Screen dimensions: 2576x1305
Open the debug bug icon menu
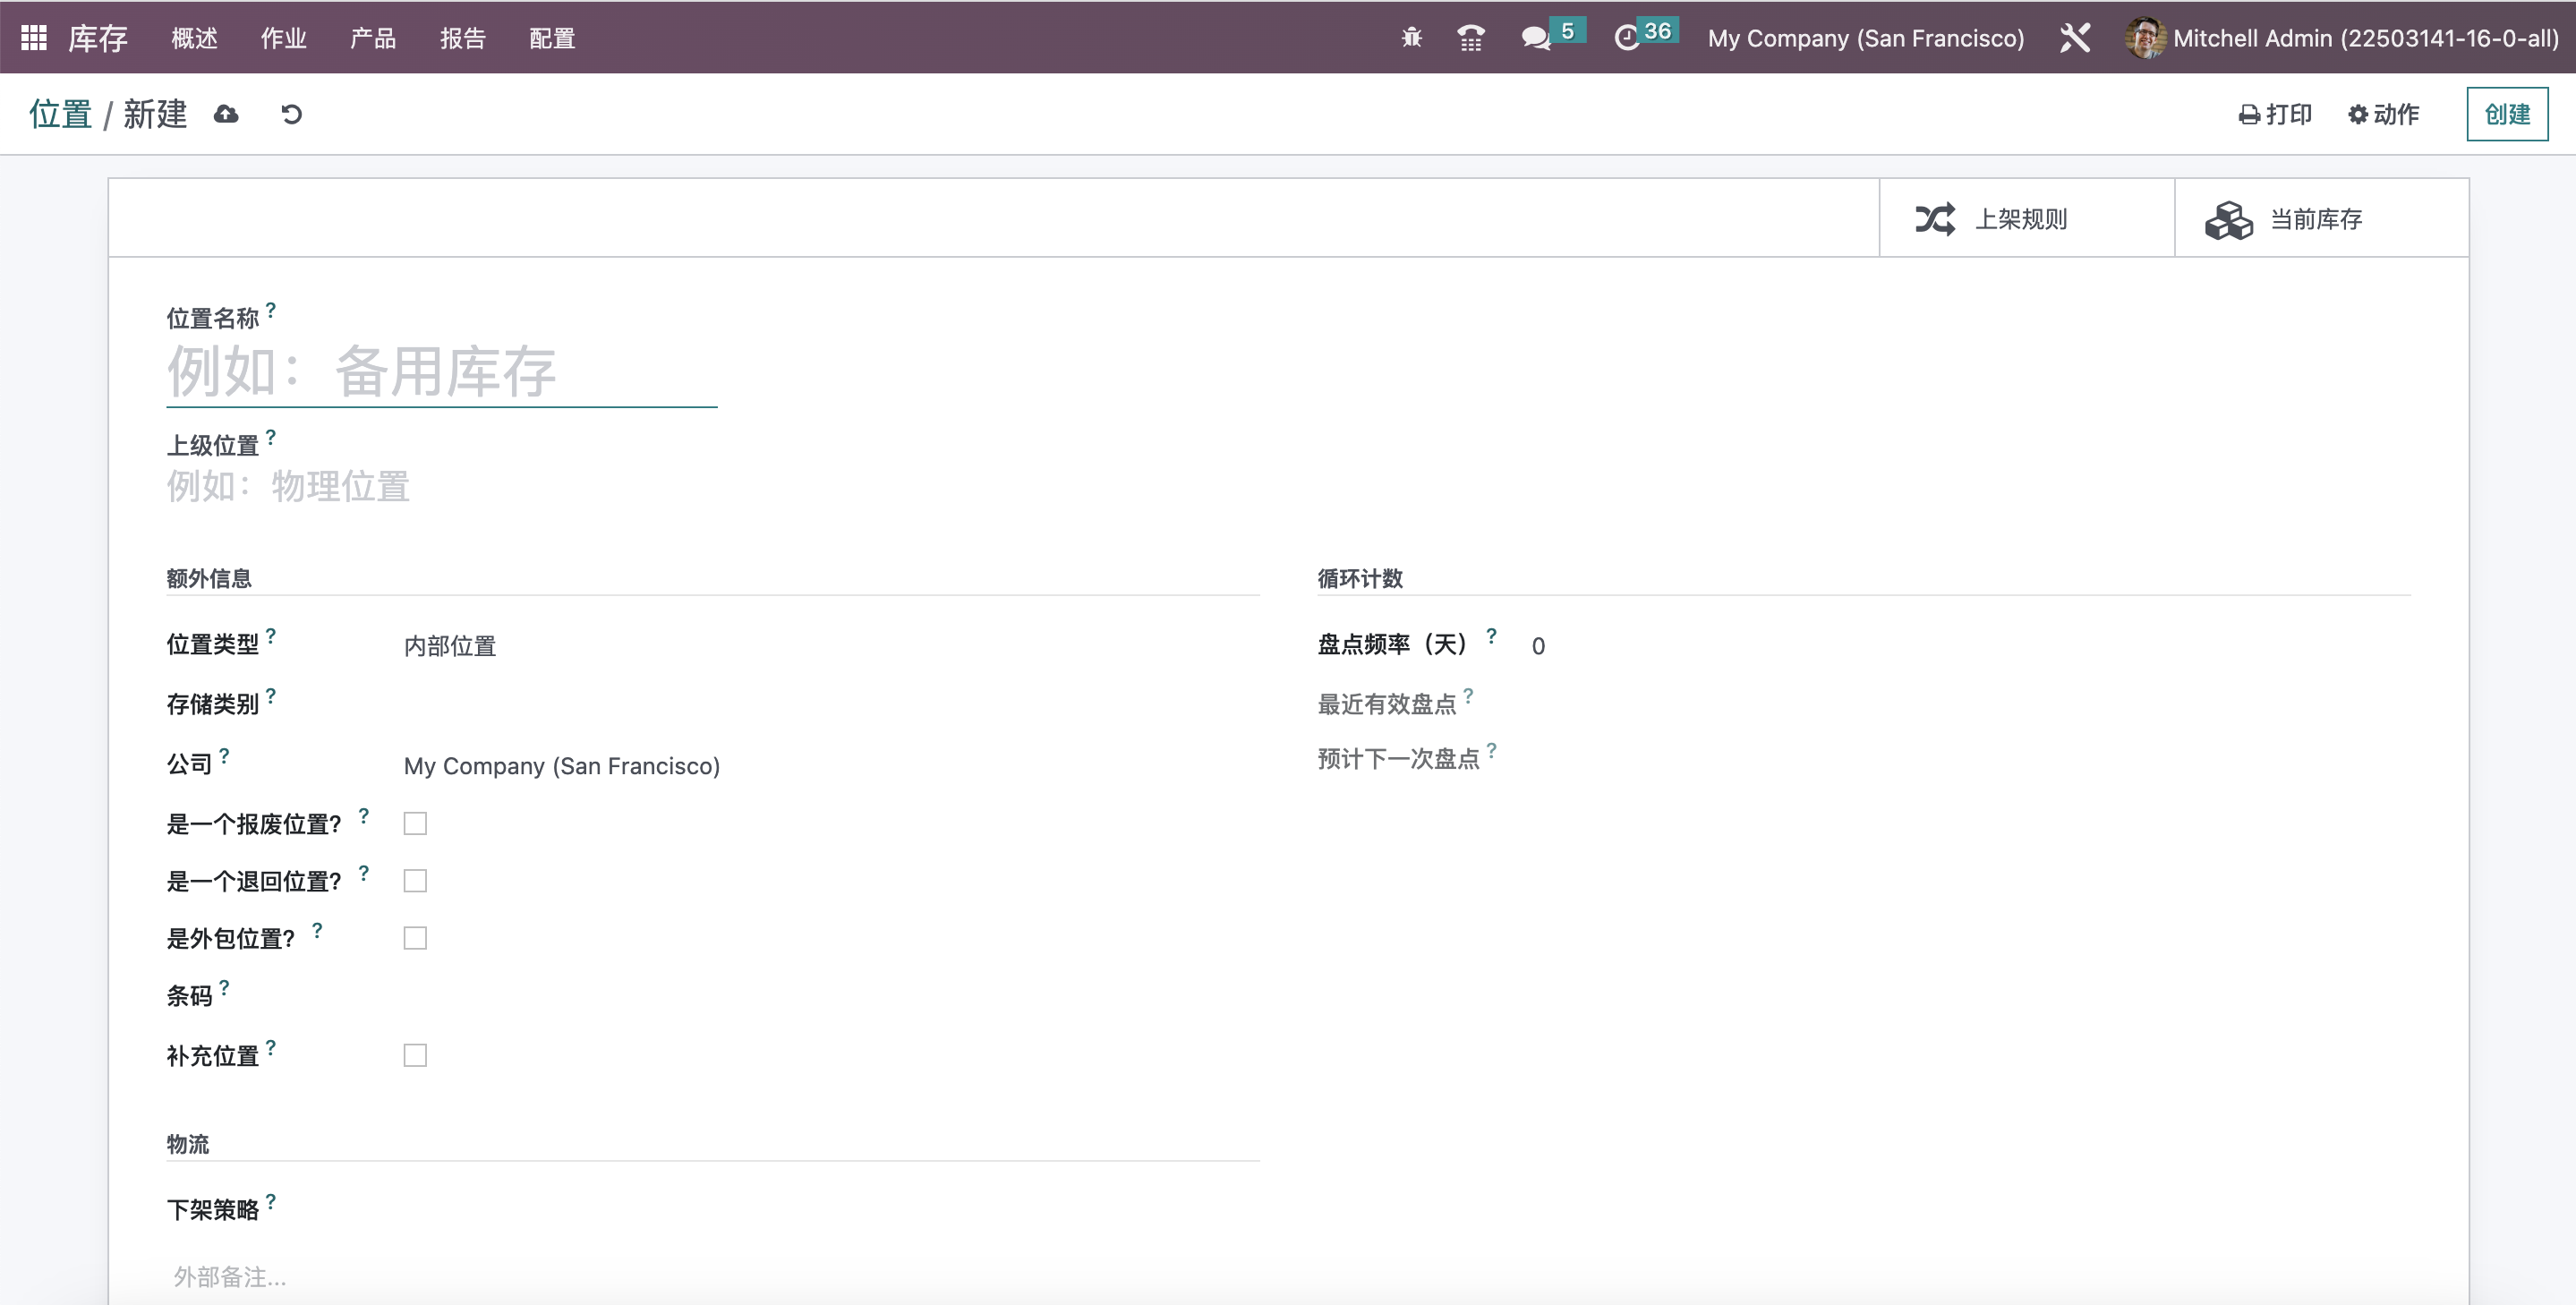coord(1411,38)
